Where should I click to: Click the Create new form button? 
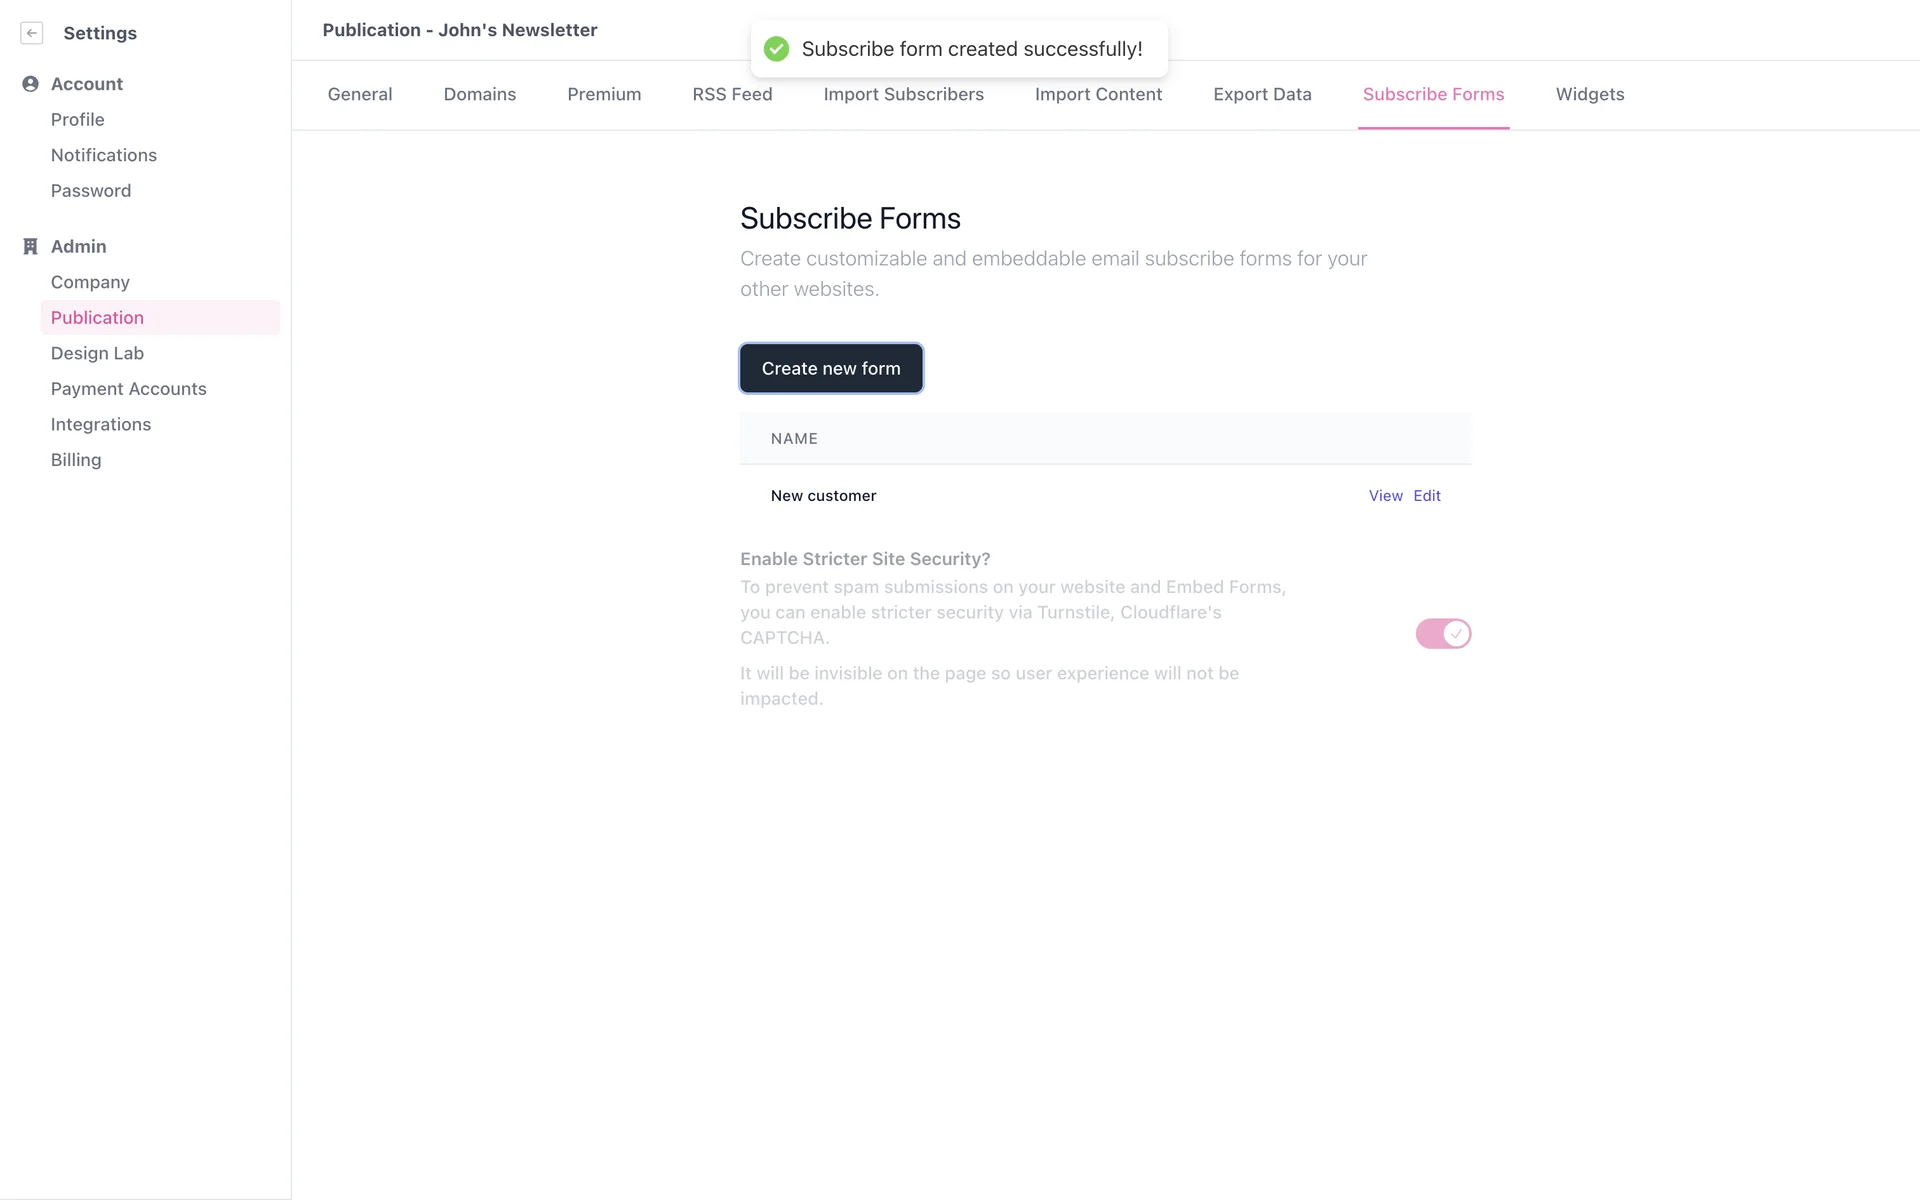[831, 369]
